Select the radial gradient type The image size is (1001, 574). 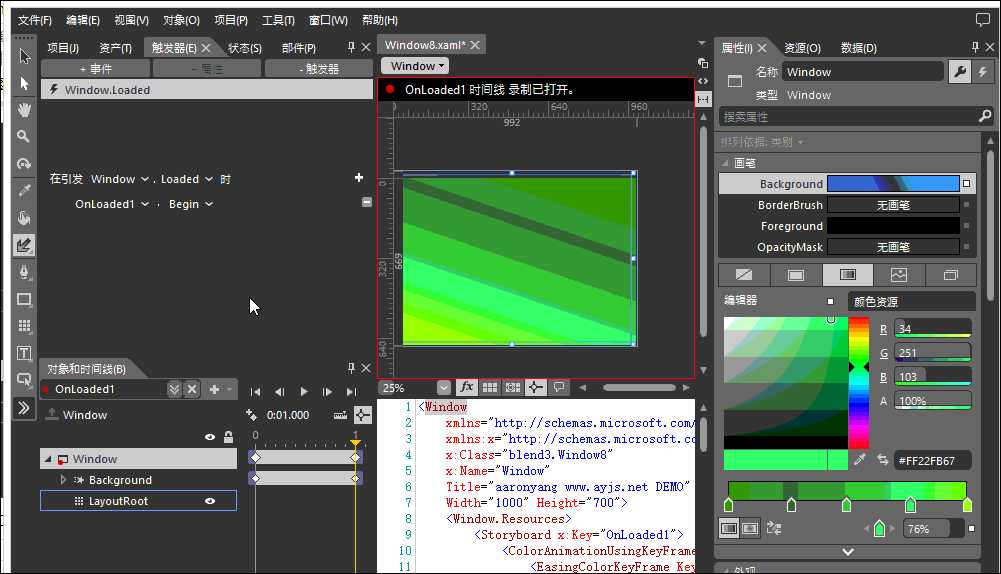click(749, 529)
